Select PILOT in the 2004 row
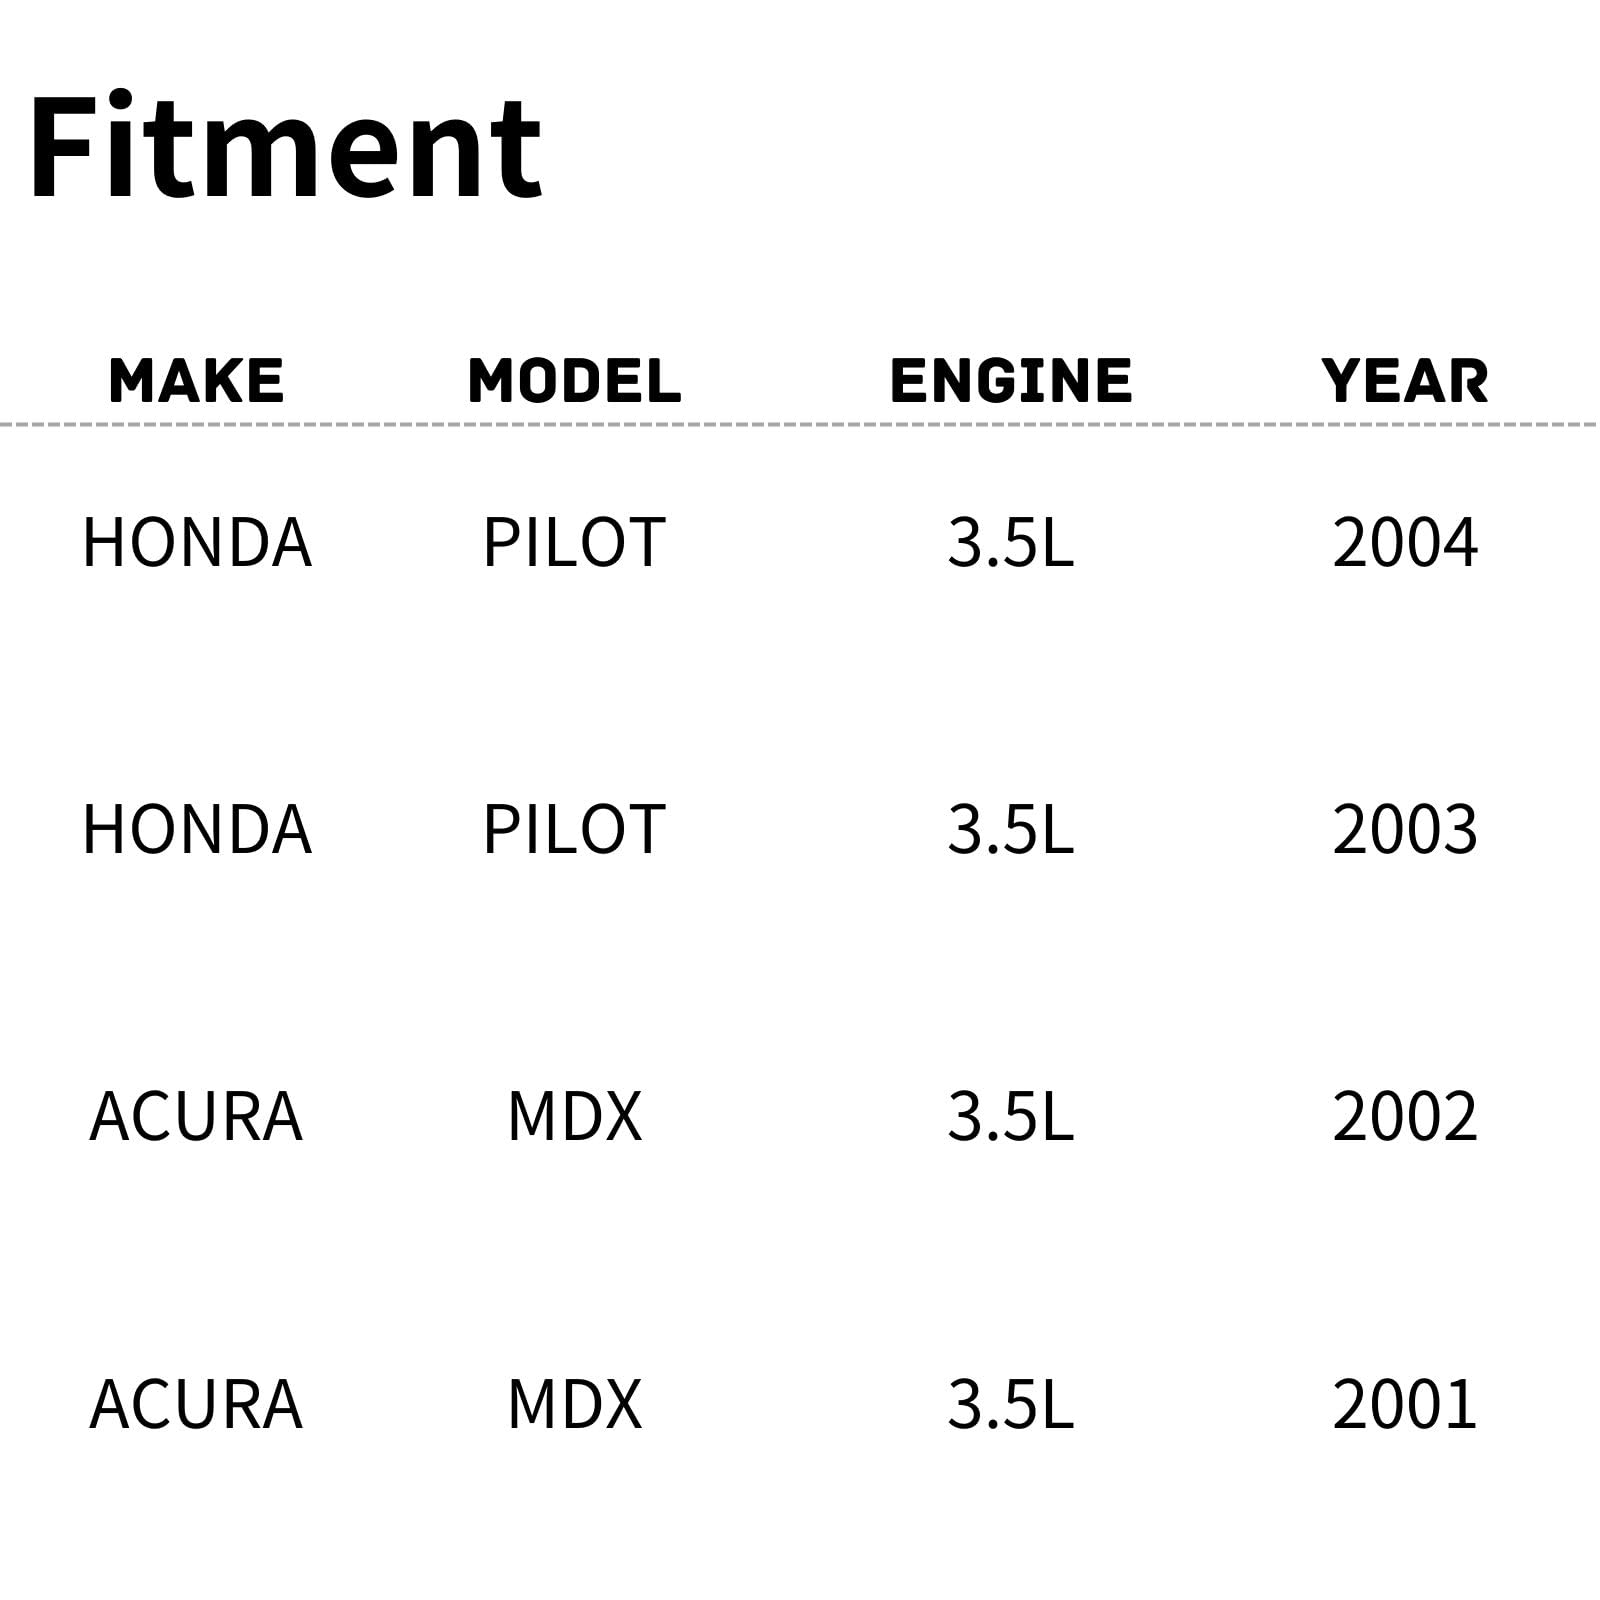The image size is (1600, 1600). (574, 543)
